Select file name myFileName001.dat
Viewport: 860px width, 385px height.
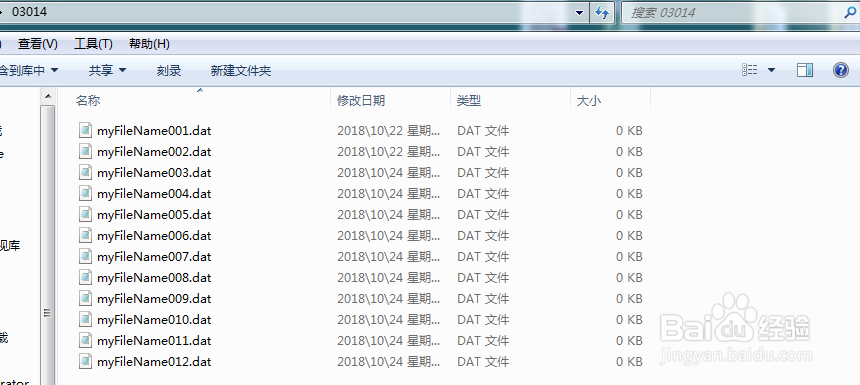point(154,131)
